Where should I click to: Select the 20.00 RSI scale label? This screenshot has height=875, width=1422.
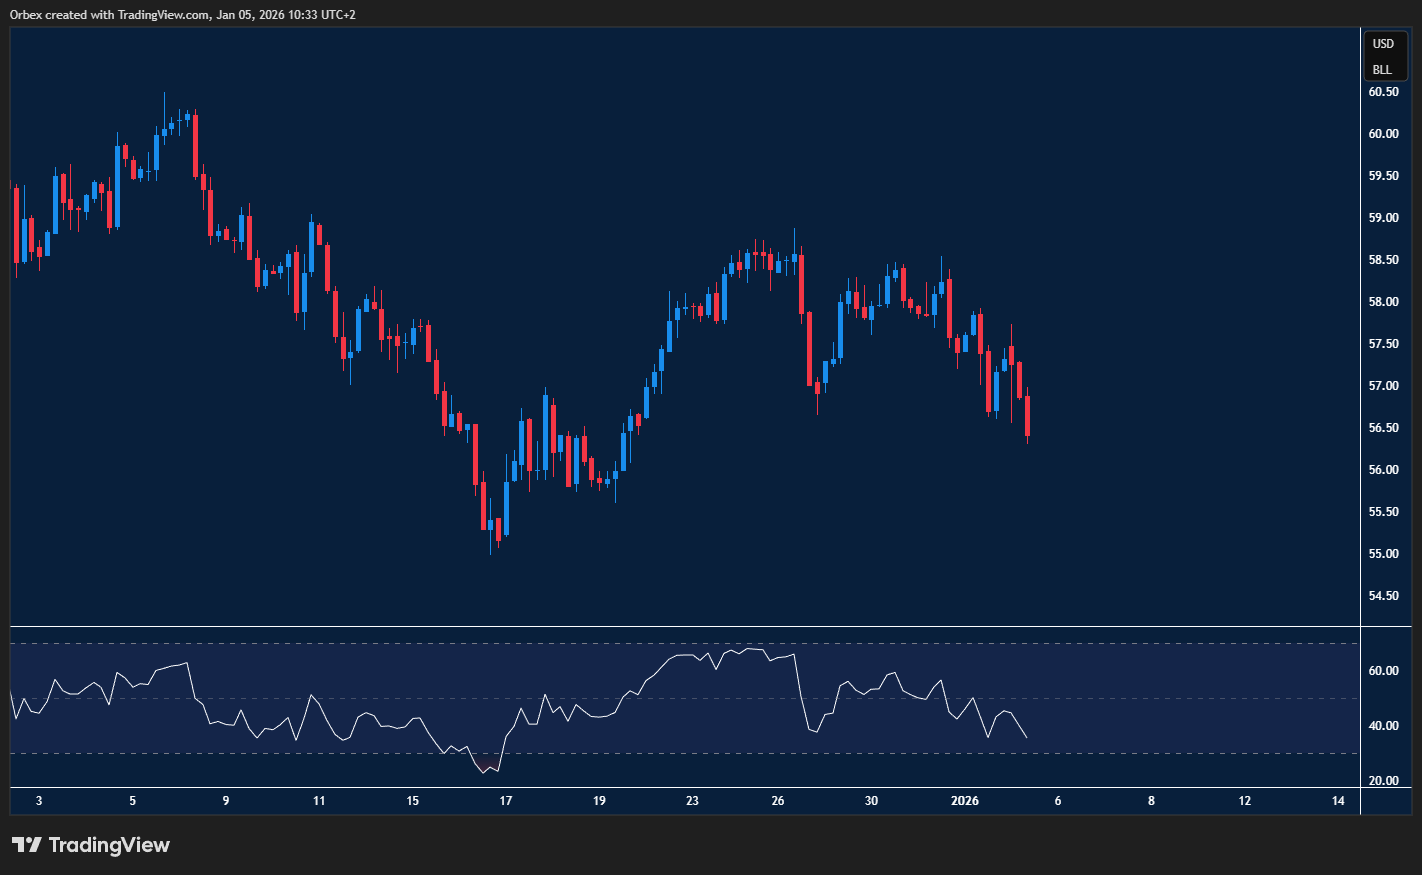click(x=1383, y=781)
